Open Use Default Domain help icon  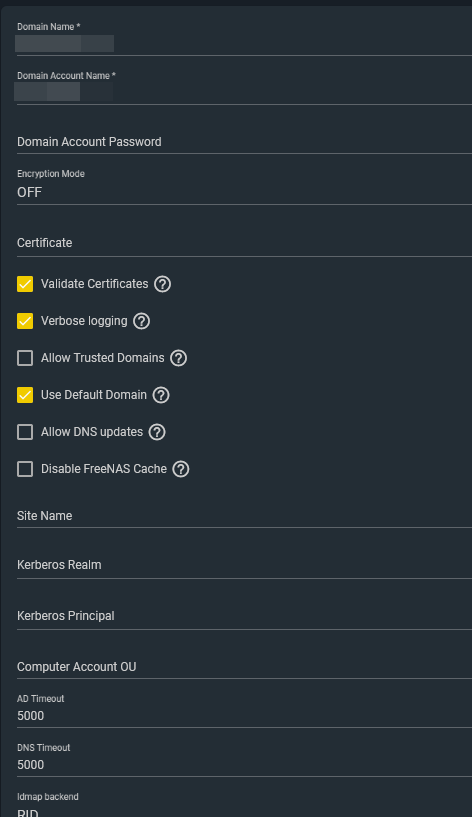tap(161, 395)
